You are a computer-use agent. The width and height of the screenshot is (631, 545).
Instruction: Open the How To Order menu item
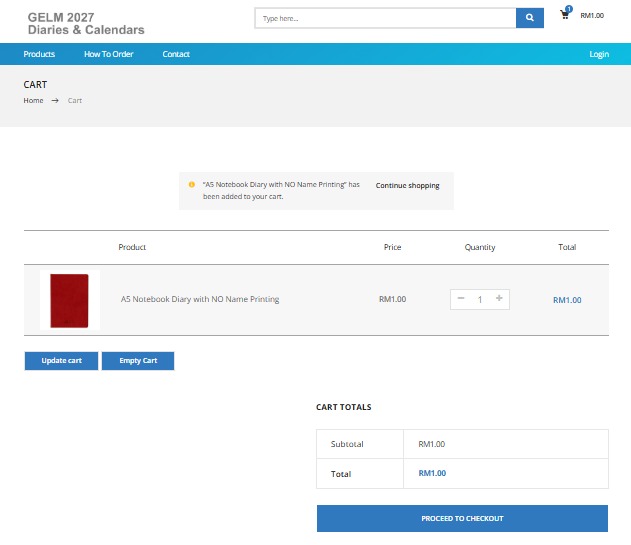[x=109, y=54]
